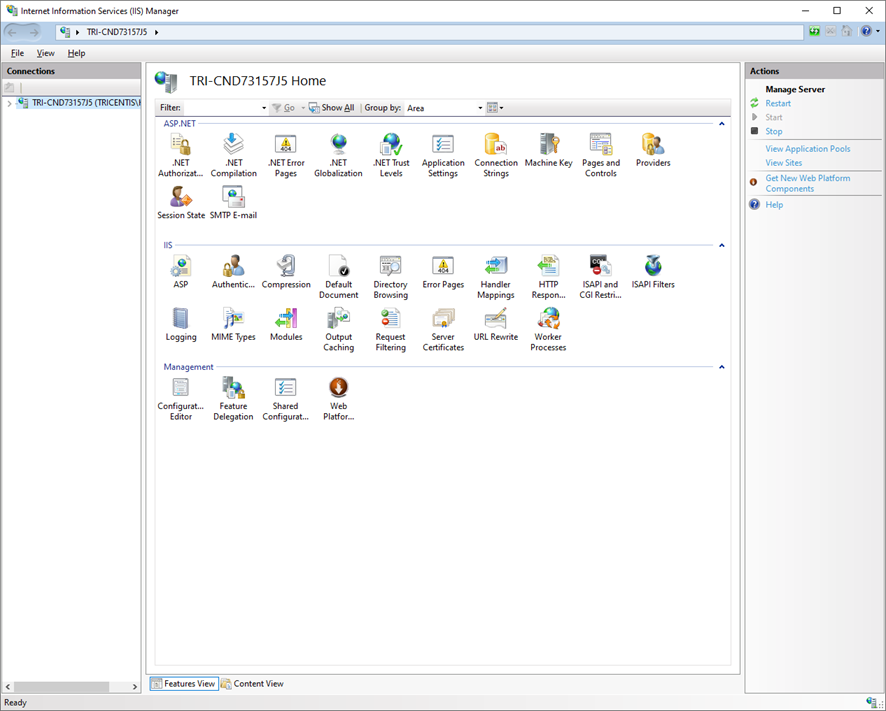Open ISAPI Filters settings
This screenshot has height=711, width=886.
[652, 270]
